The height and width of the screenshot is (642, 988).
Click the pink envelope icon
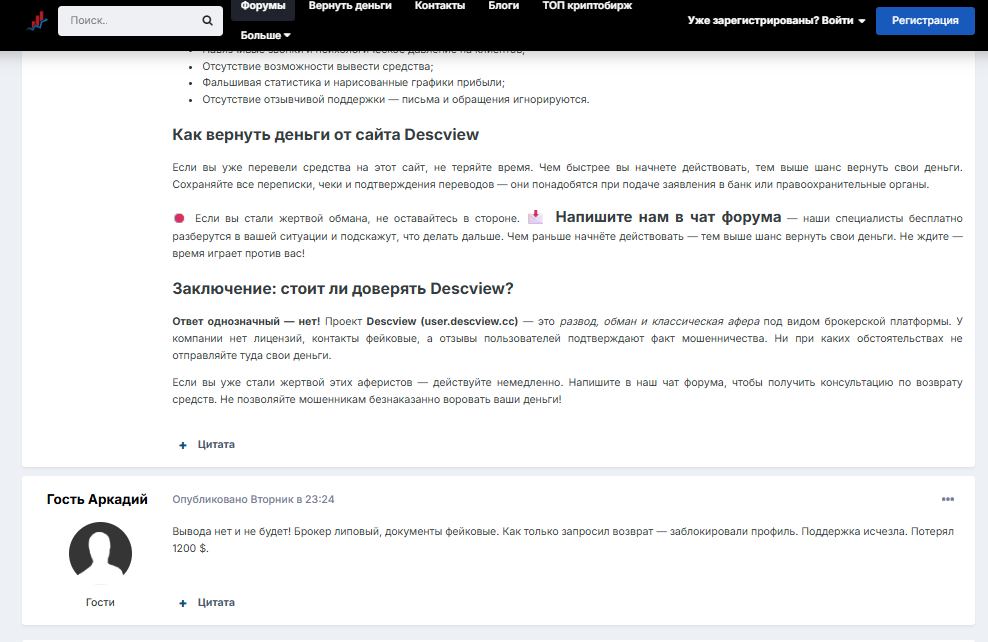[x=536, y=217]
